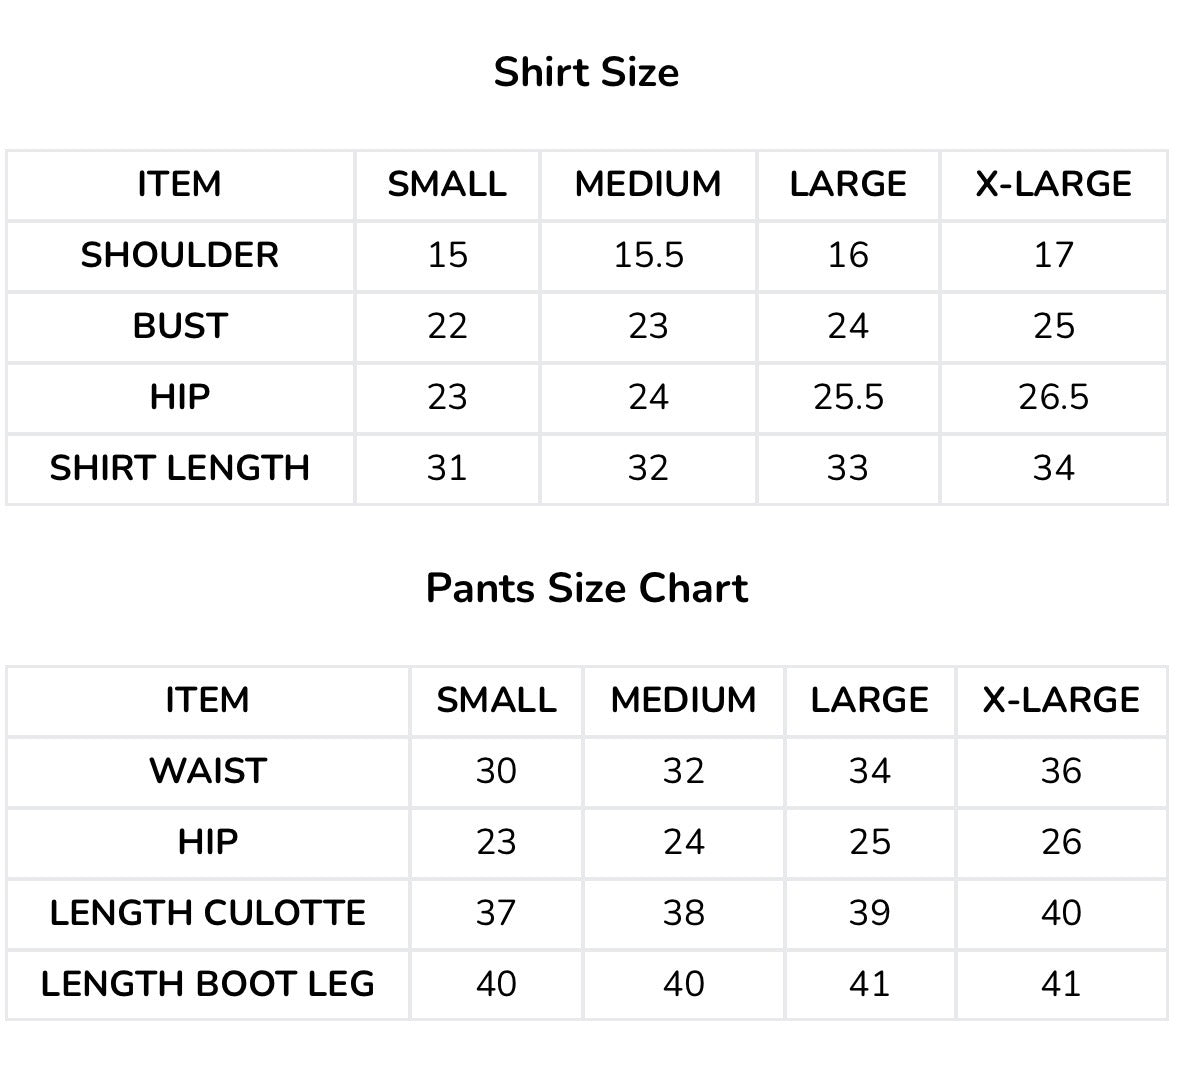Click the WAIST row label
Image resolution: width=1203 pixels, height=1073 pixels.
point(208,771)
